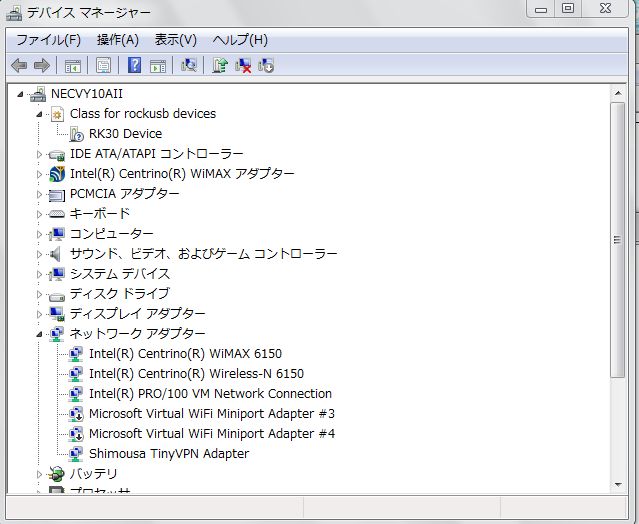Click the vertical scrollbar thumb
The image size is (639, 524).
pyautogui.click(x=618, y=240)
